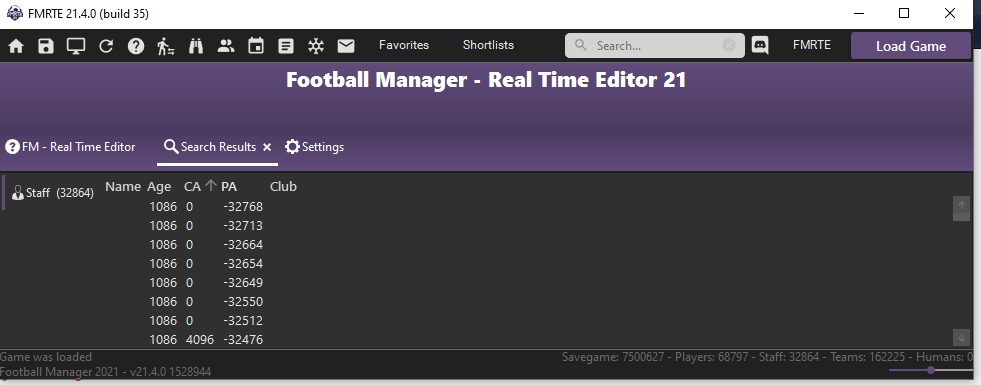Click the CA value 4096
Viewport: 981px width, 385px height.
200,340
